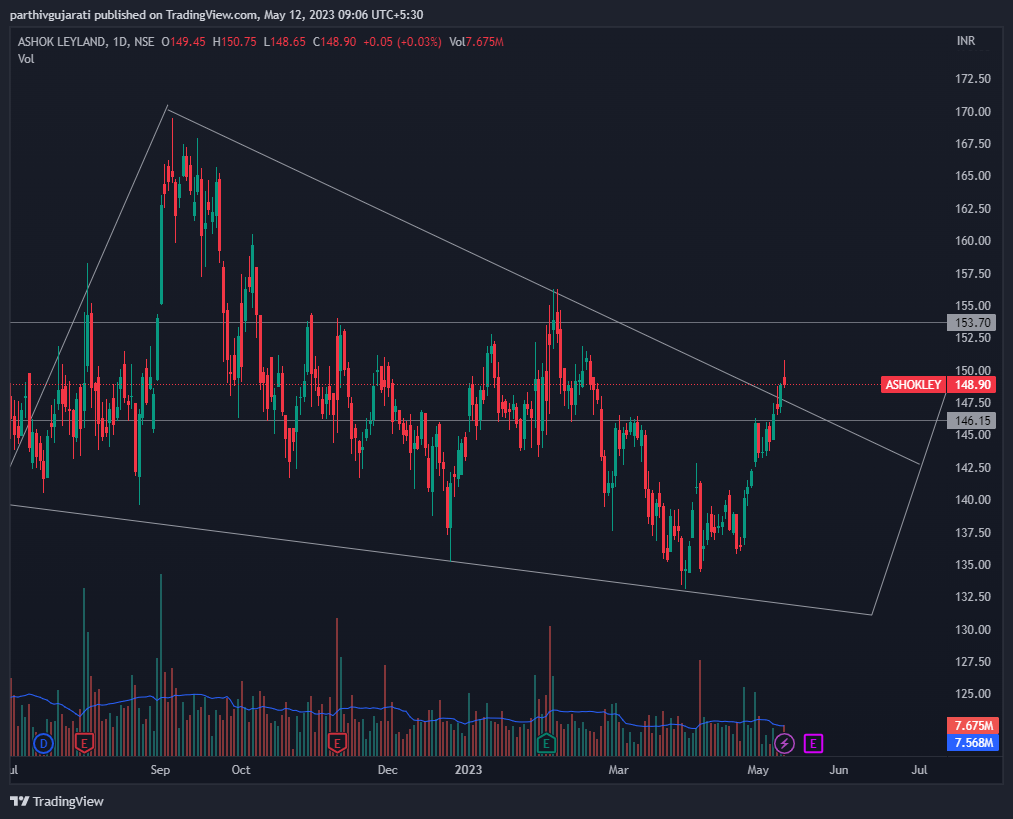Click the 170.00 price axis label

(x=973, y=112)
